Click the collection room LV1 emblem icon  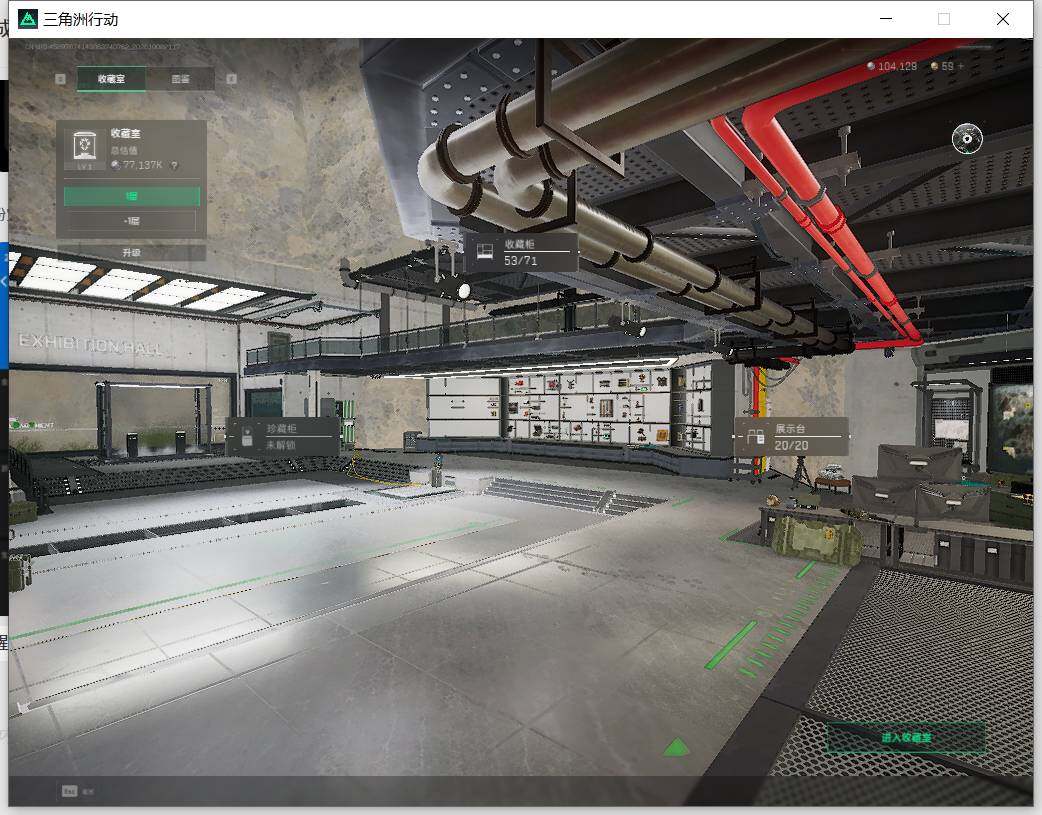[x=84, y=148]
